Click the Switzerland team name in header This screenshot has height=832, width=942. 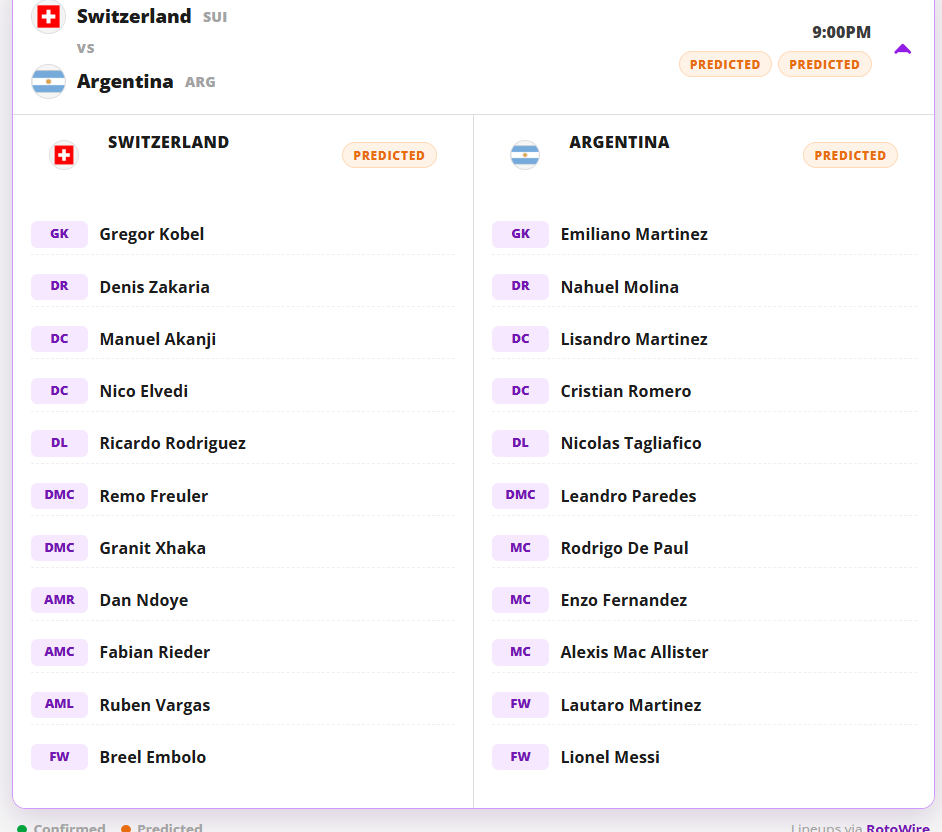tap(134, 16)
